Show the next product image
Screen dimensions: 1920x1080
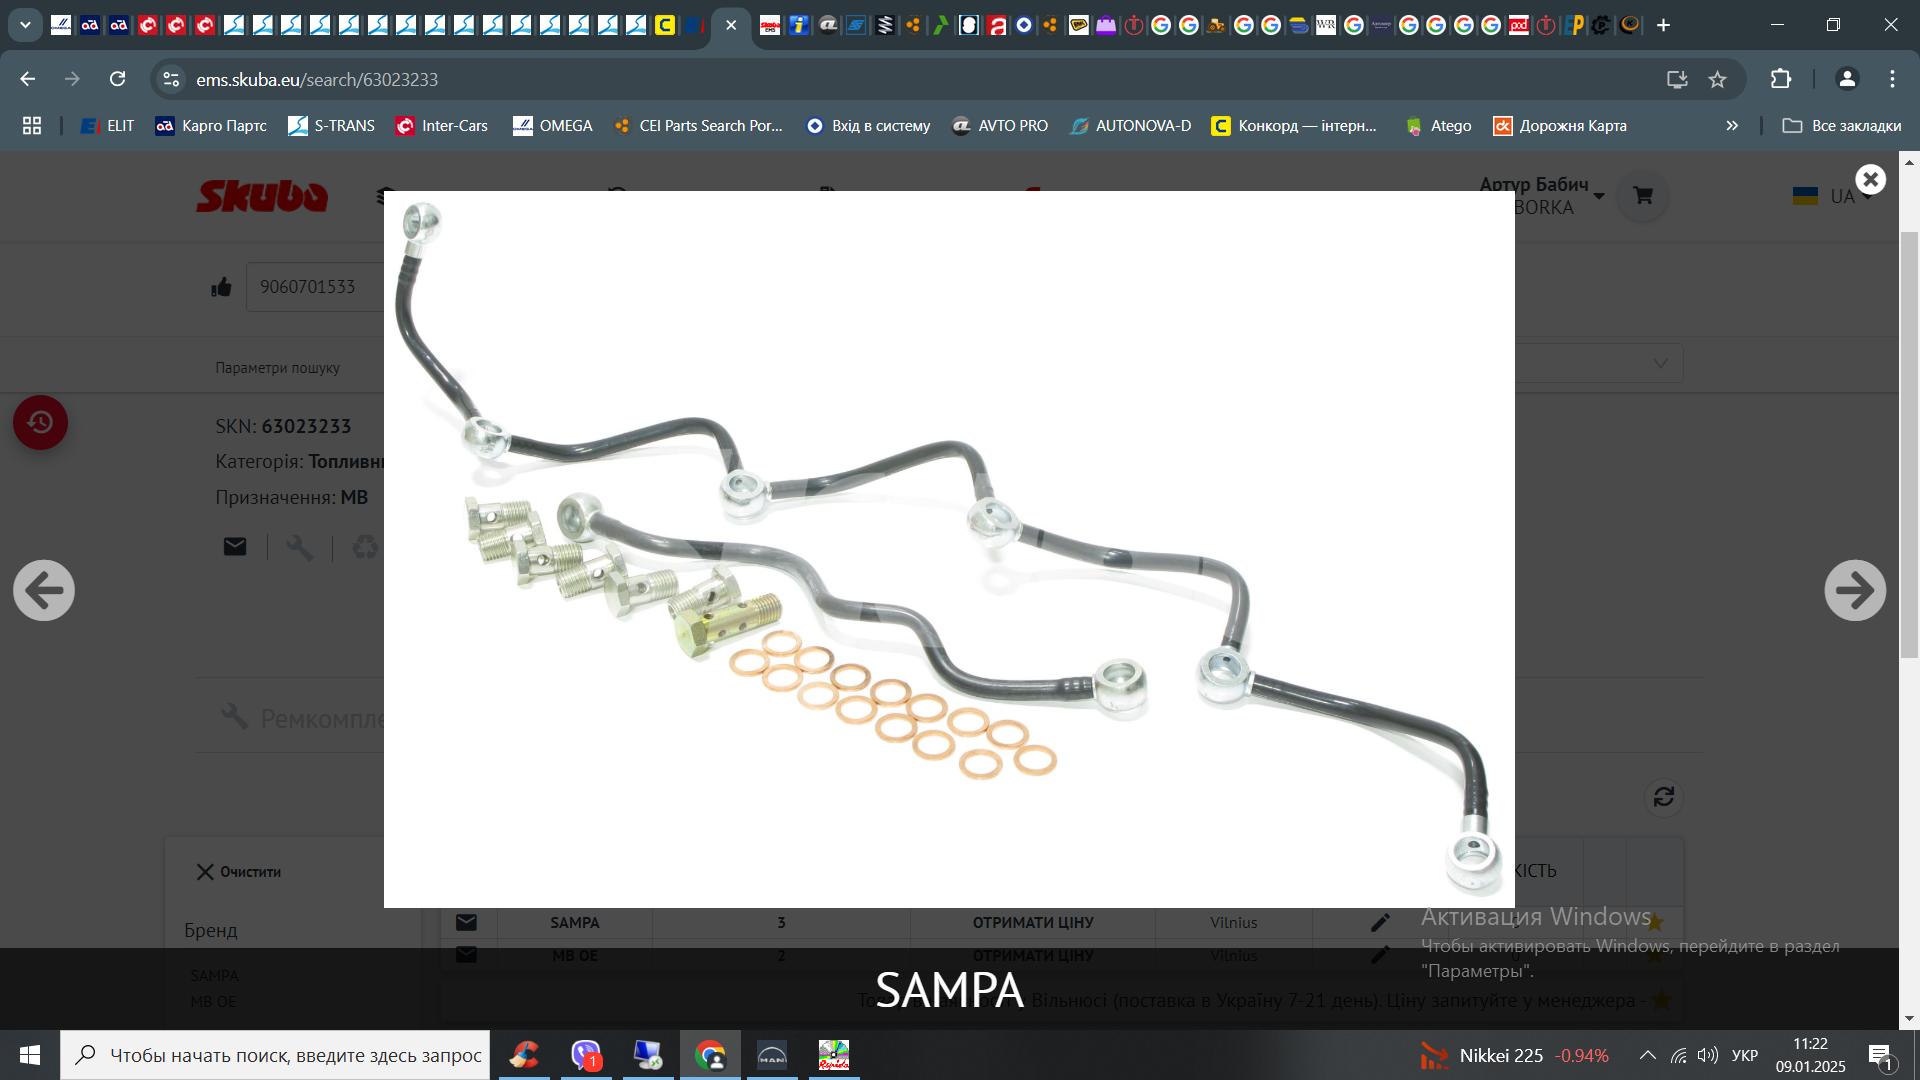click(1855, 590)
